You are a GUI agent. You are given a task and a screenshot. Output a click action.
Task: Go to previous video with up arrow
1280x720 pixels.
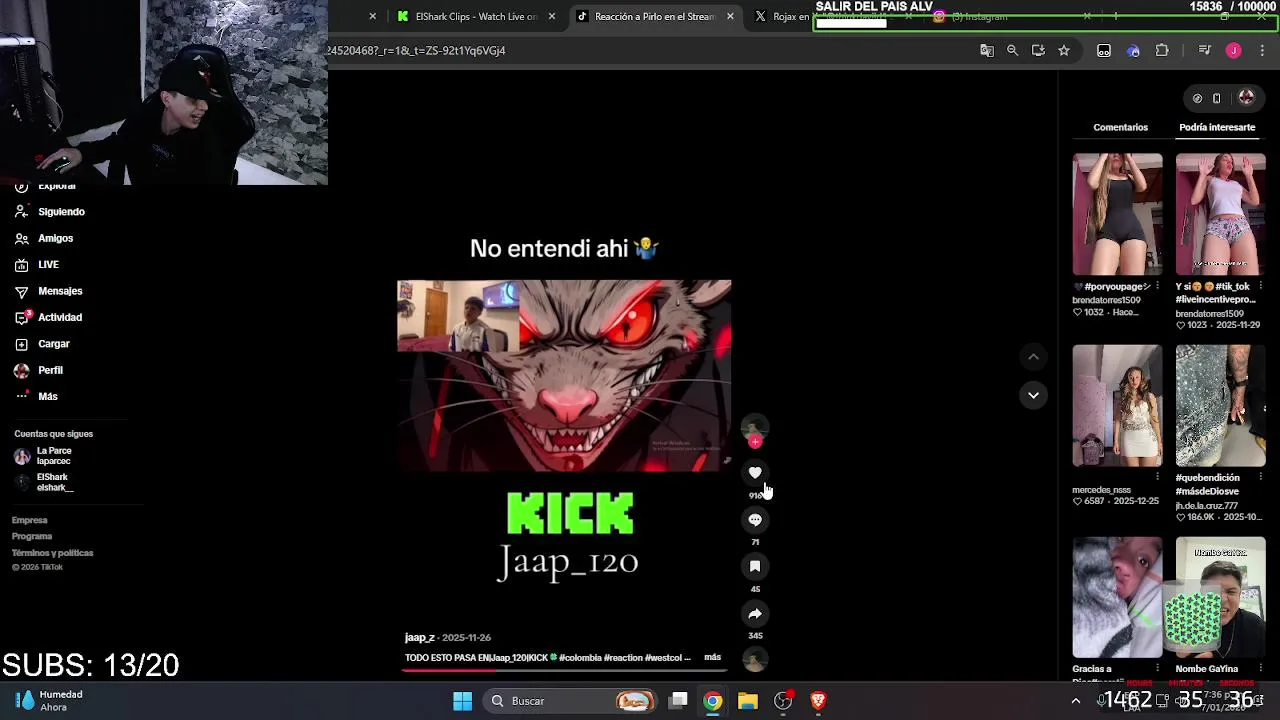pyautogui.click(x=1033, y=357)
